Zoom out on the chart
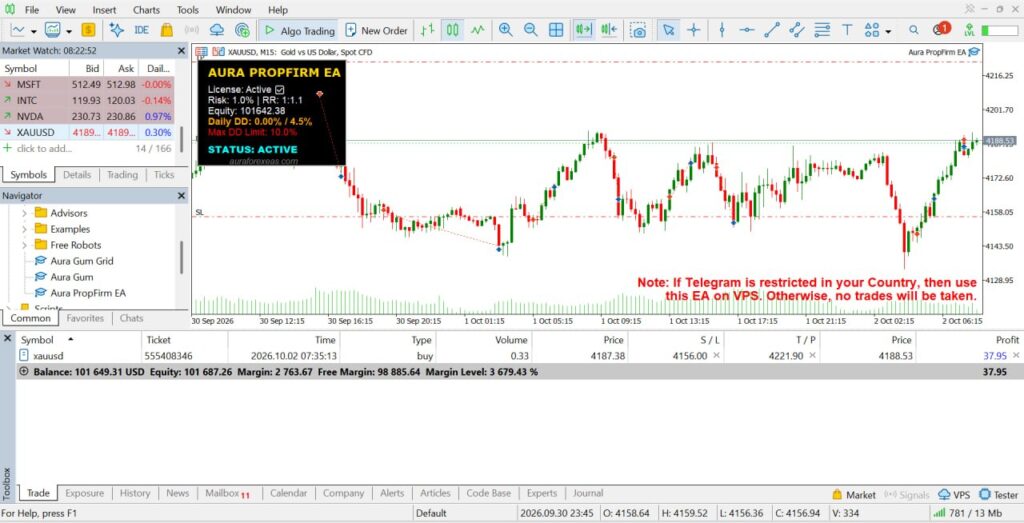The height and width of the screenshot is (523, 1024). [530, 30]
